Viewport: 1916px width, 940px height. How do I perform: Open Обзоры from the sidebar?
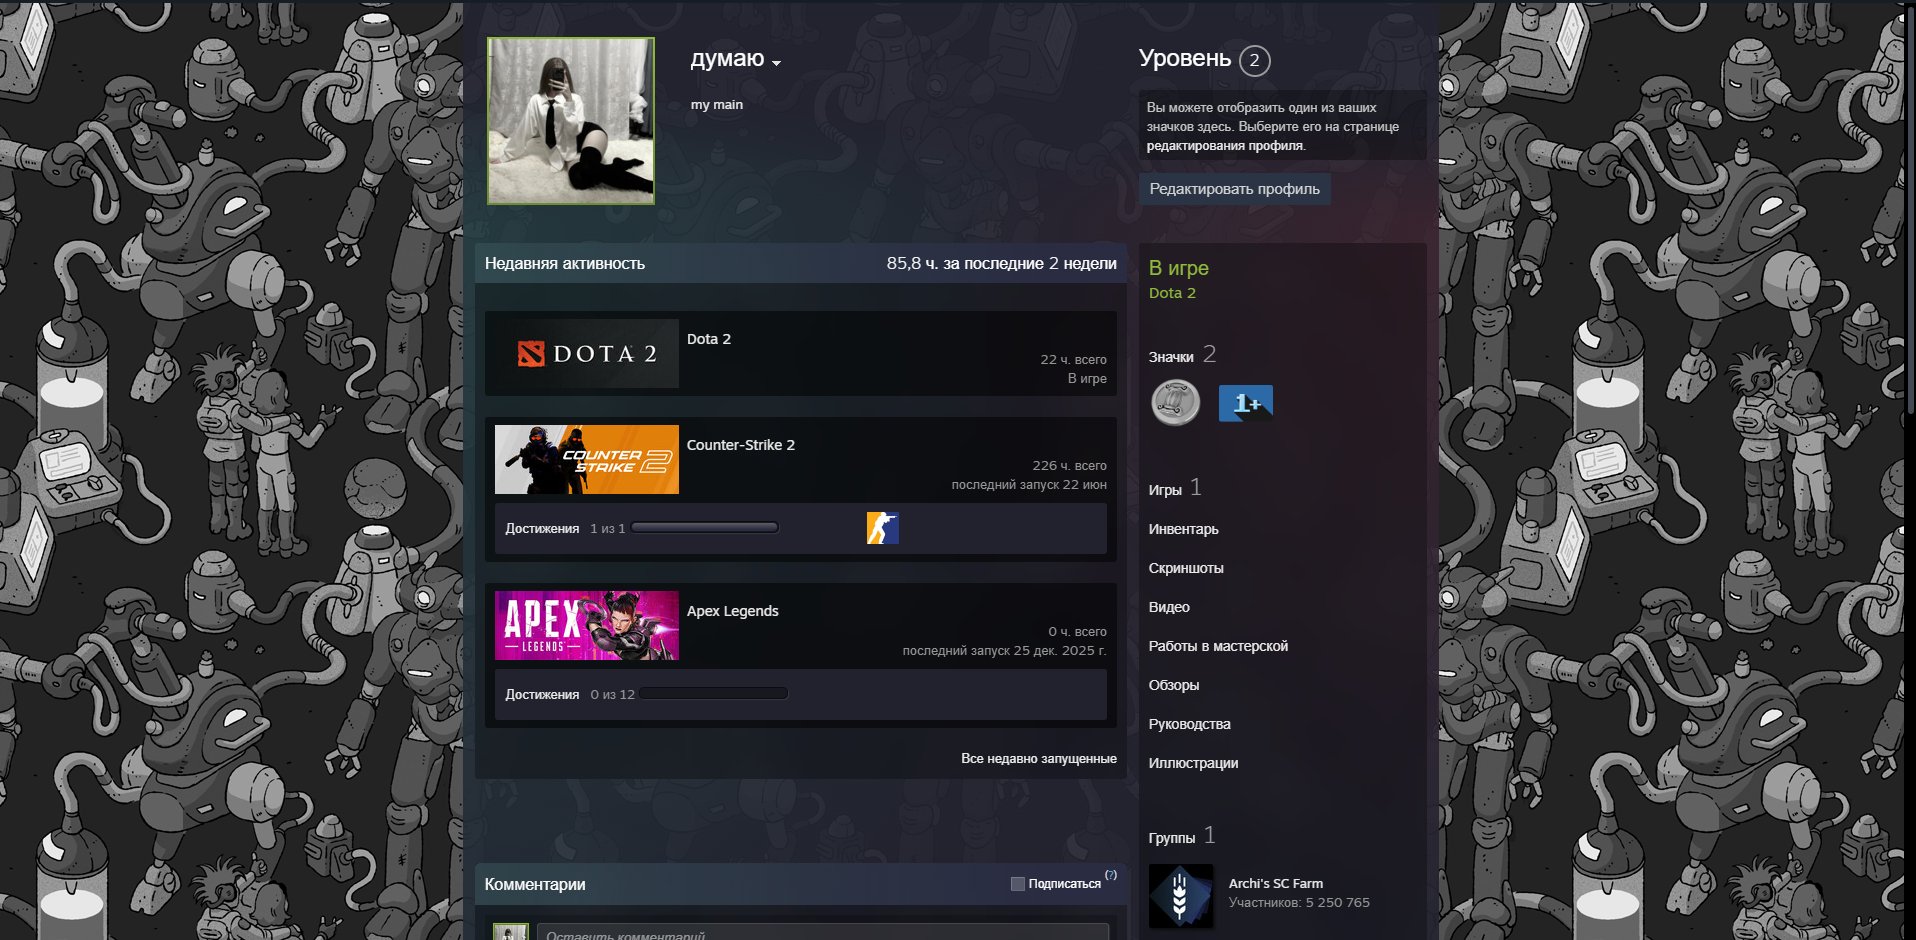click(1174, 685)
